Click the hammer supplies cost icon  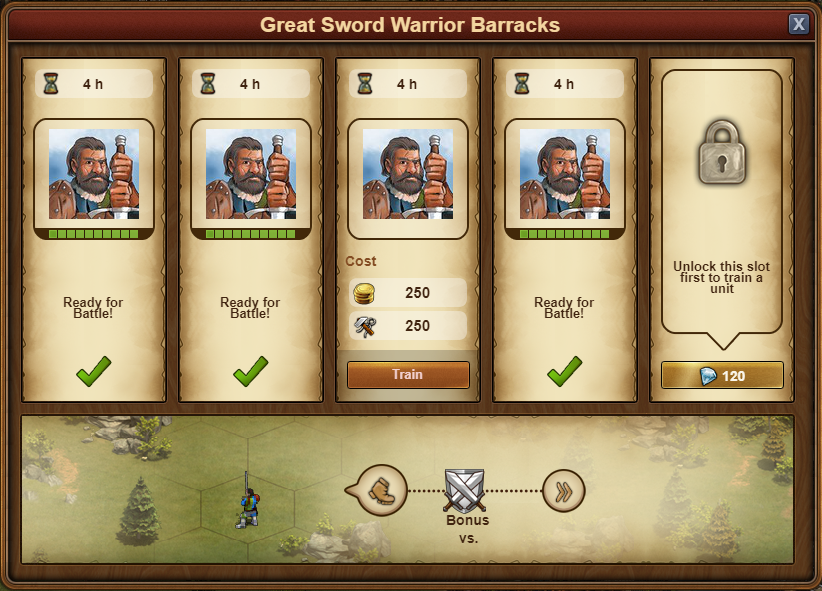coord(365,326)
